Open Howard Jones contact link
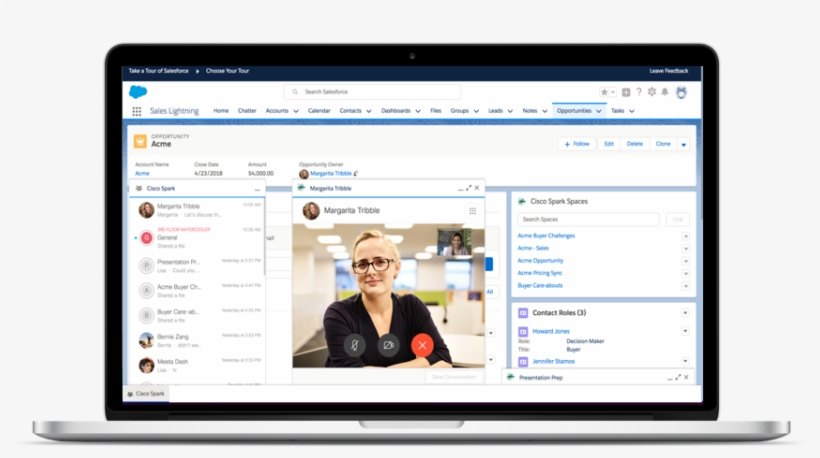 coord(551,331)
